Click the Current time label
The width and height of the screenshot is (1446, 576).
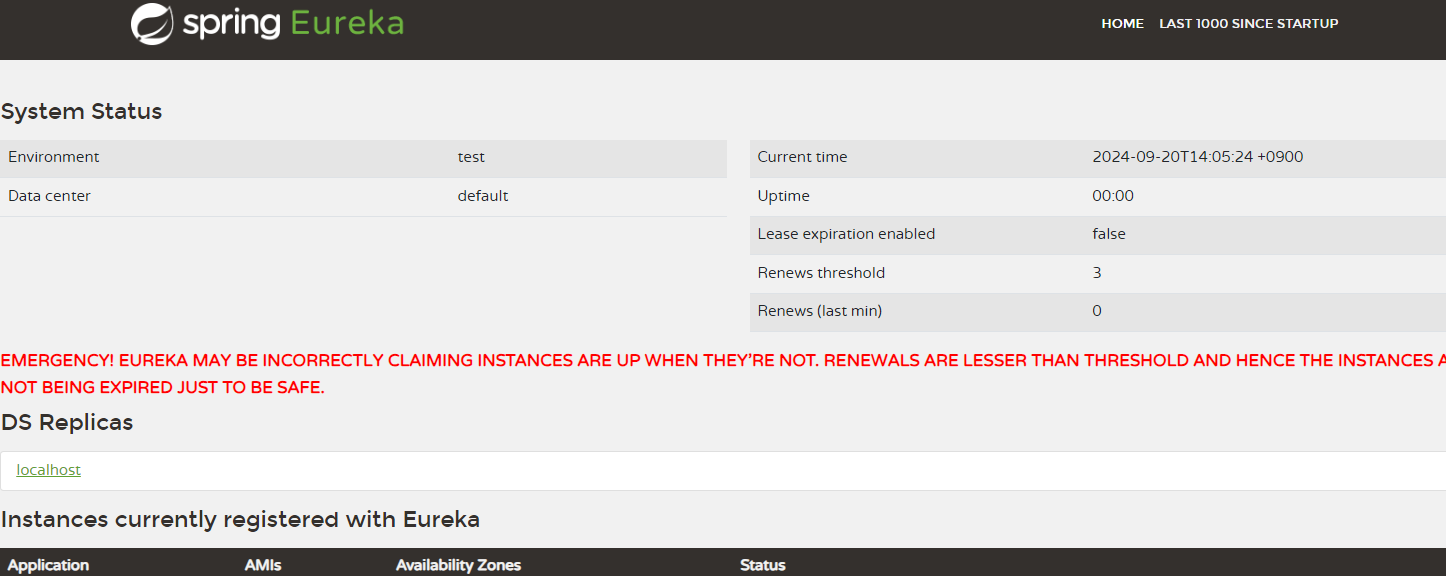pos(802,157)
